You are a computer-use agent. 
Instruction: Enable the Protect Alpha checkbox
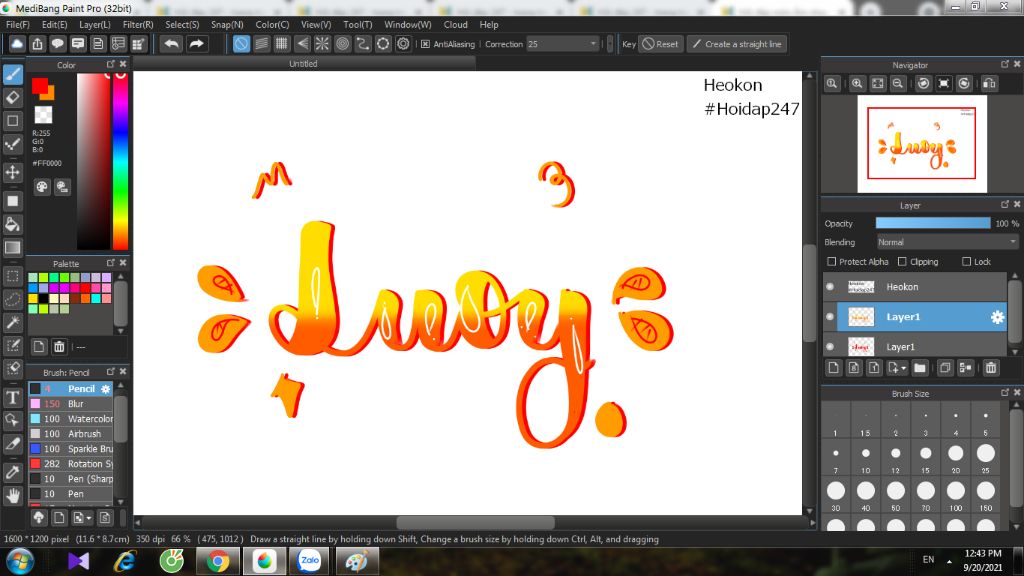point(831,261)
